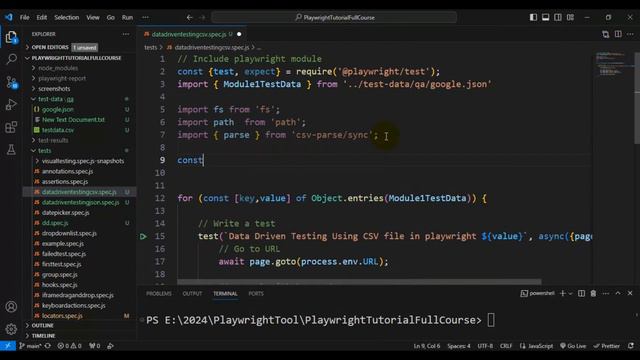Toggle panel layout icon in title bar

(x=545, y=18)
